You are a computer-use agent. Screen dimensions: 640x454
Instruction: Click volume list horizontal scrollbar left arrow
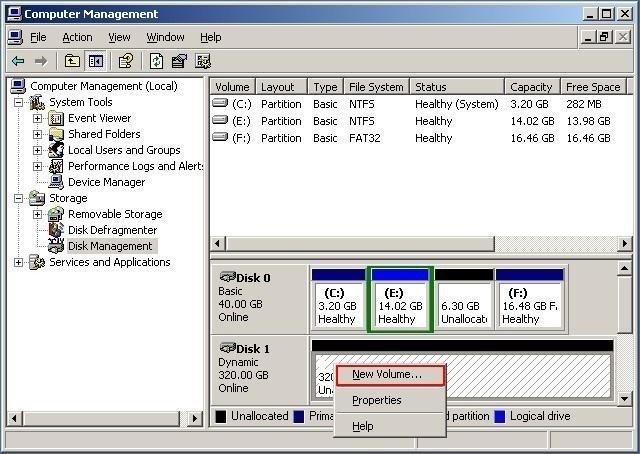point(218,244)
